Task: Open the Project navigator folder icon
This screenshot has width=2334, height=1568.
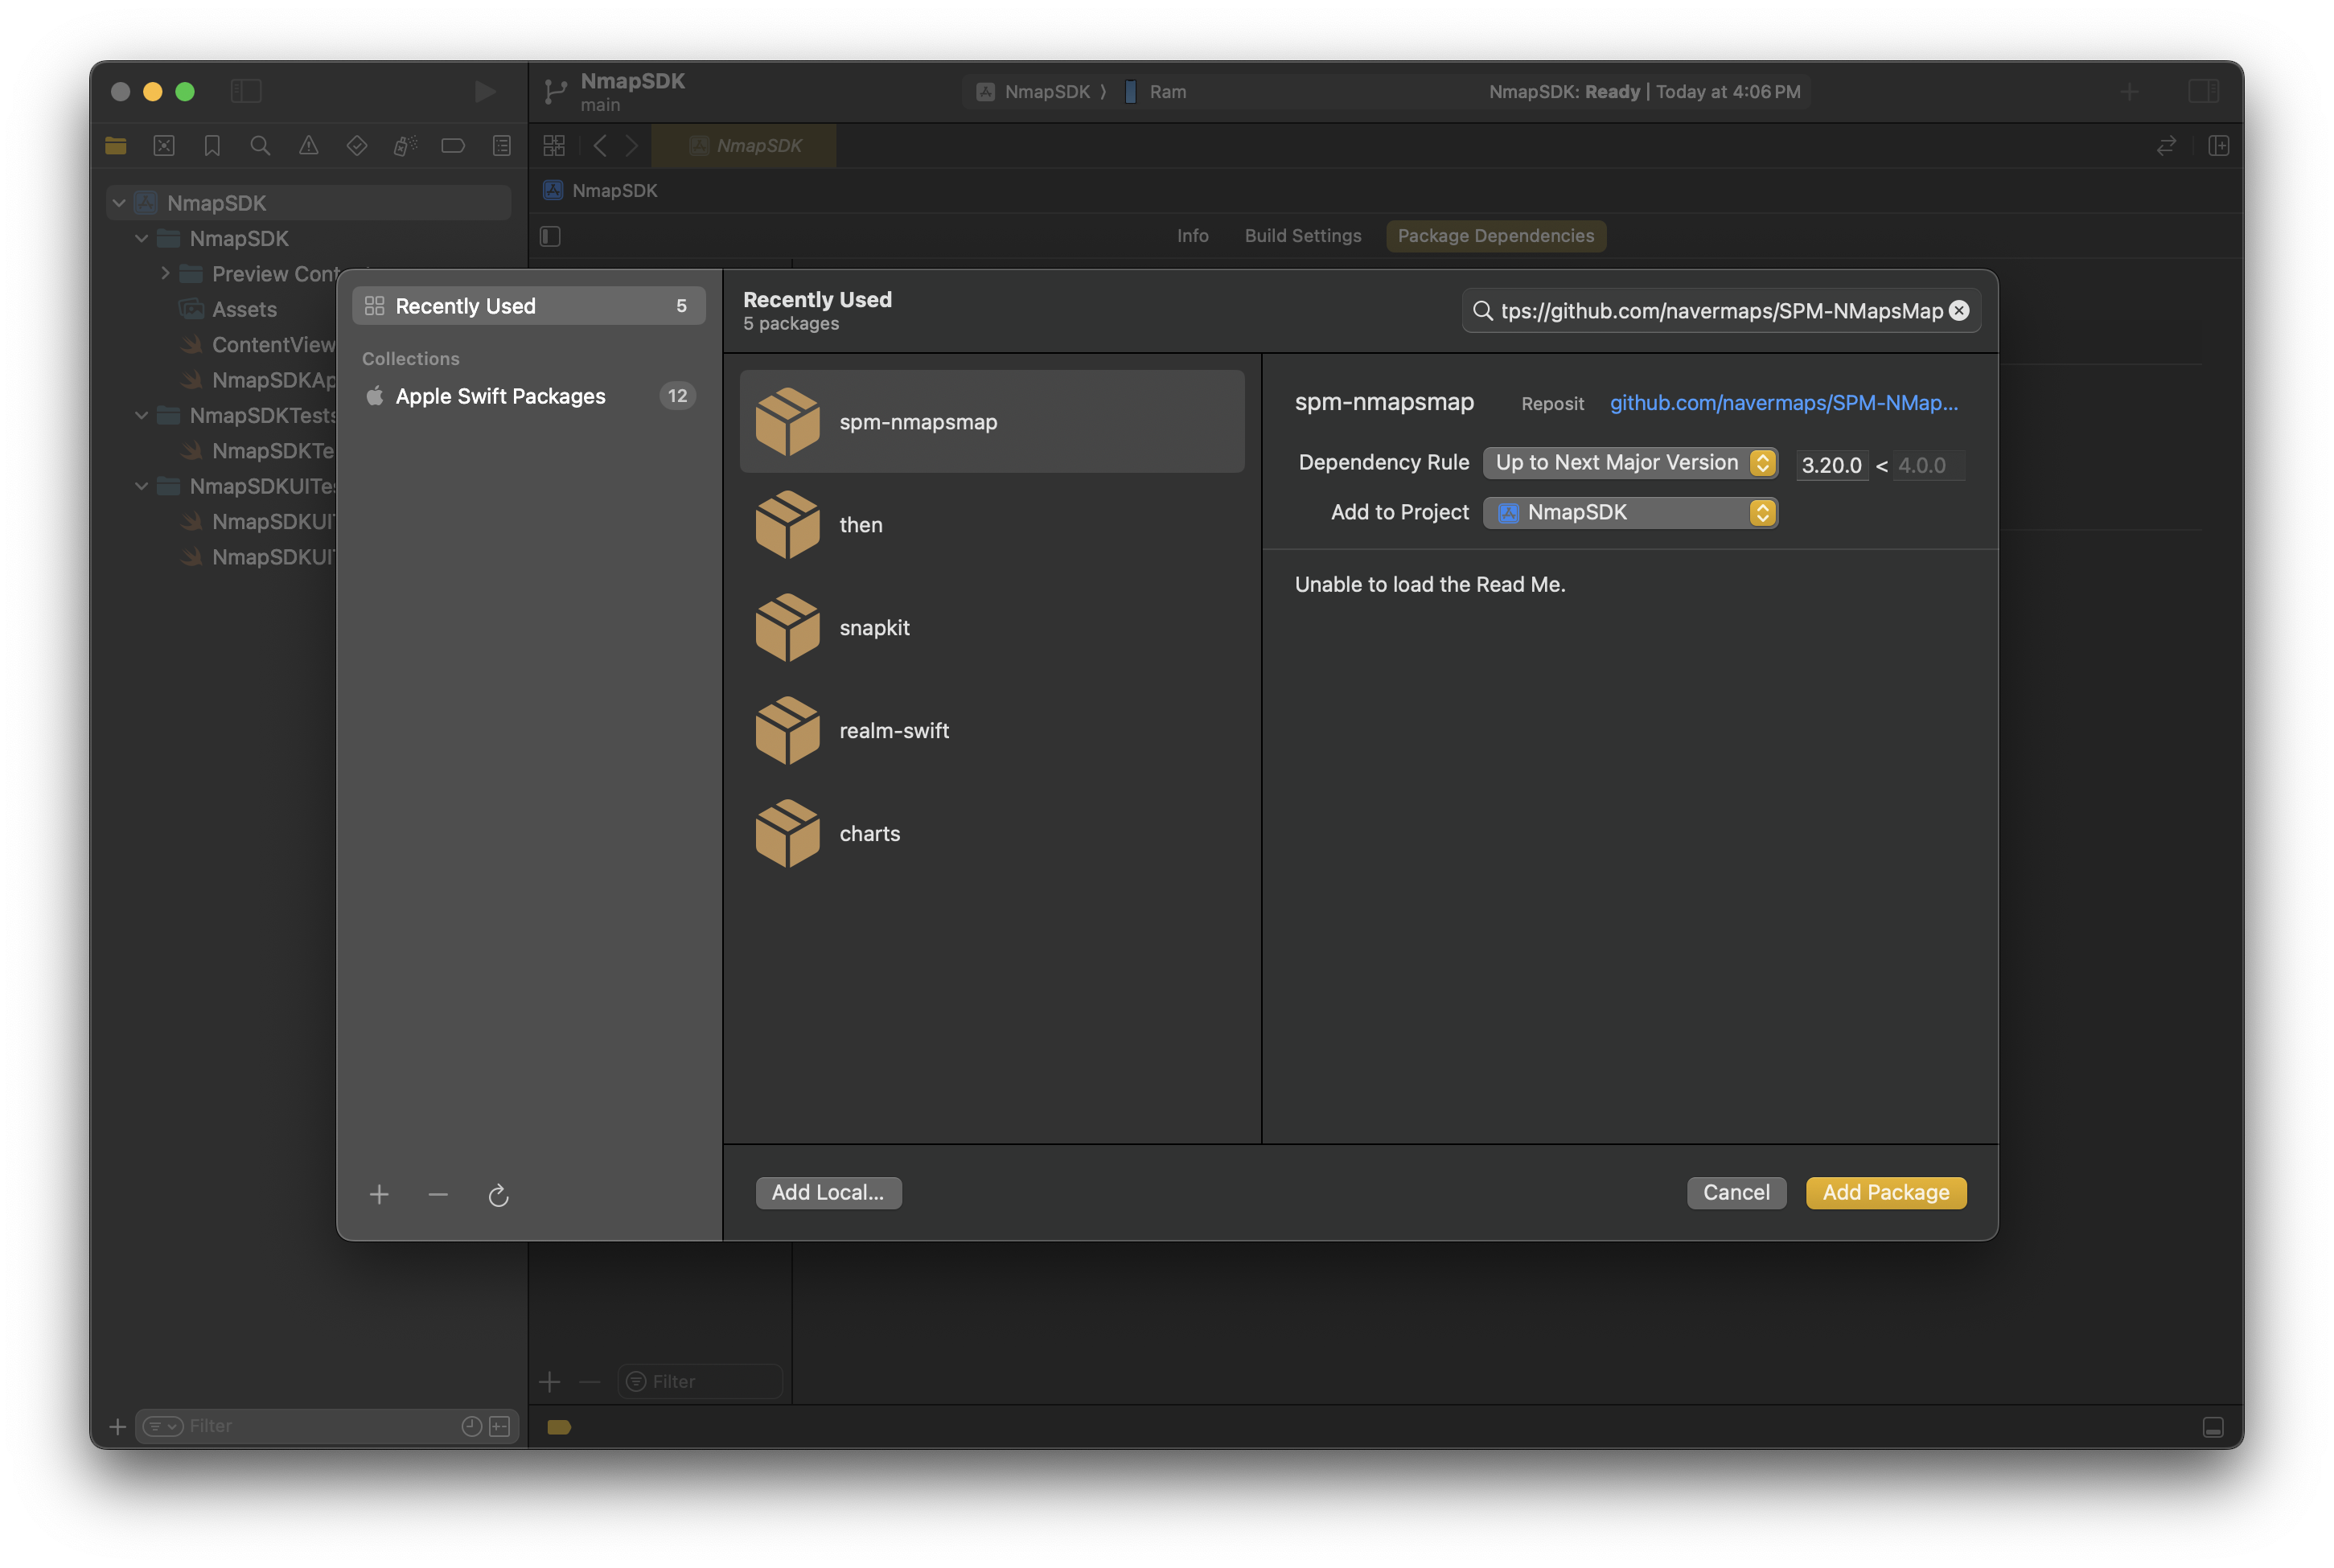Action: click(x=116, y=146)
